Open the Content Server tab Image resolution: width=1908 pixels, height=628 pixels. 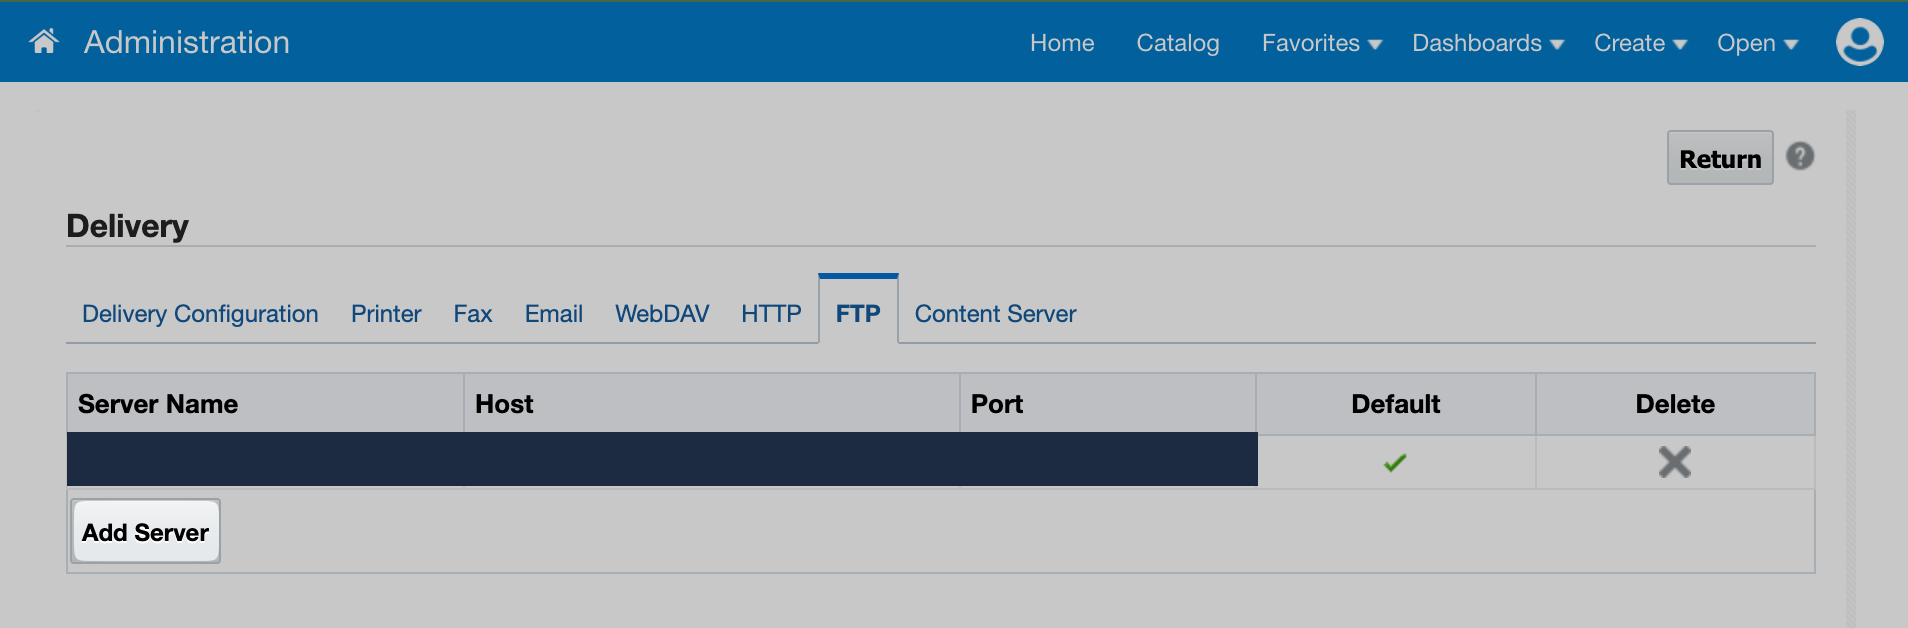coord(995,314)
